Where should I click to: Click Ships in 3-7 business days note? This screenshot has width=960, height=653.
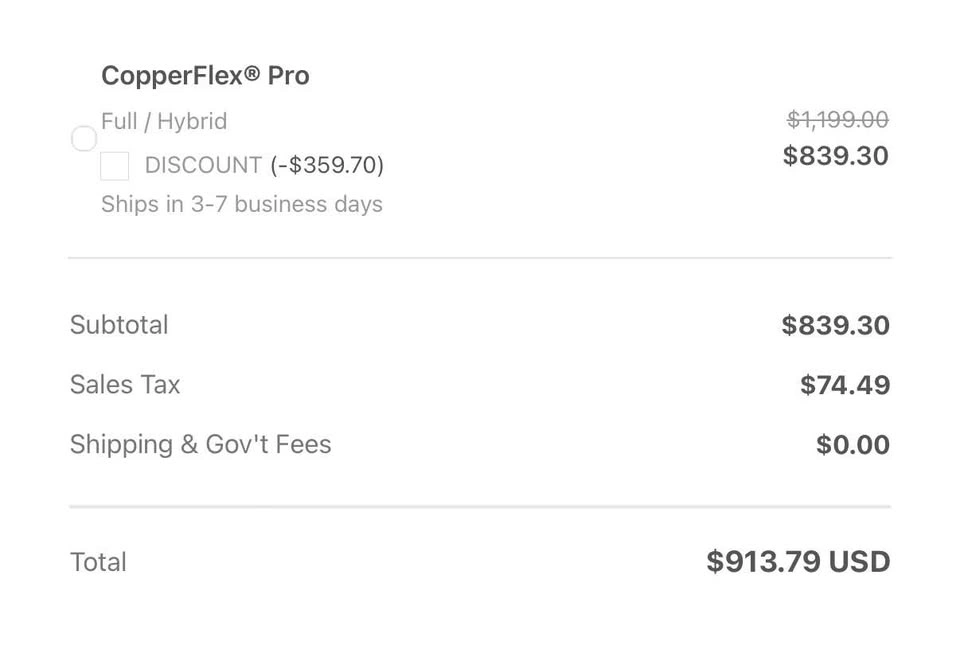pyautogui.click(x=242, y=204)
